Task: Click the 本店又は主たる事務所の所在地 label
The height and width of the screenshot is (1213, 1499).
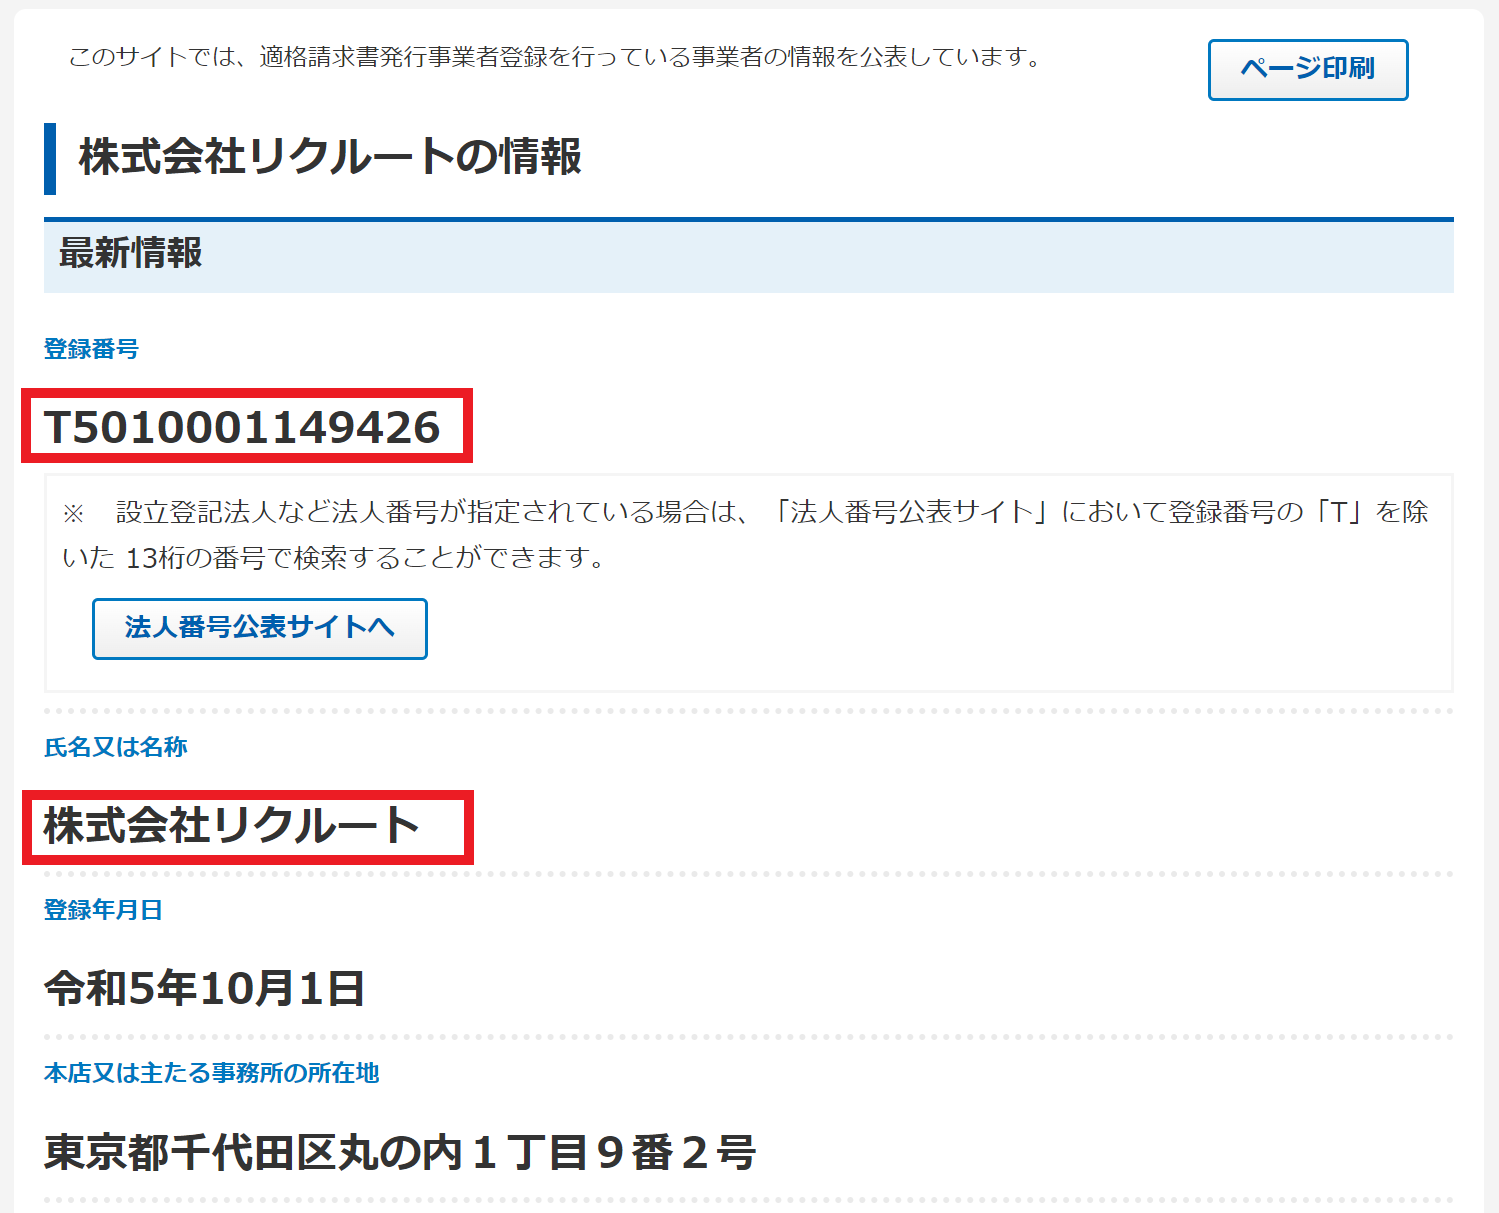Action: click(212, 1073)
